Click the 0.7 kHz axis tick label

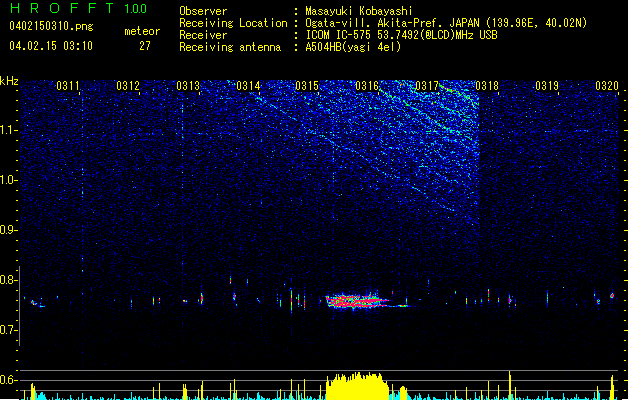pyautogui.click(x=8, y=330)
